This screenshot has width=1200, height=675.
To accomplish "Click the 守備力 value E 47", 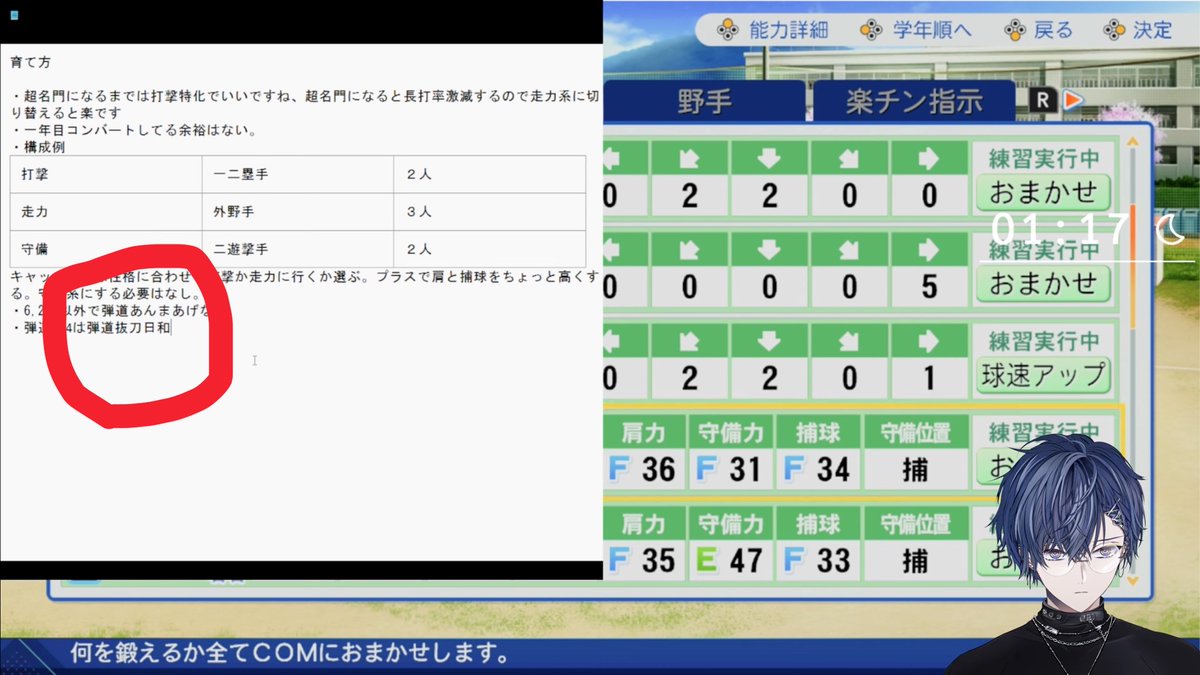I will point(729,560).
